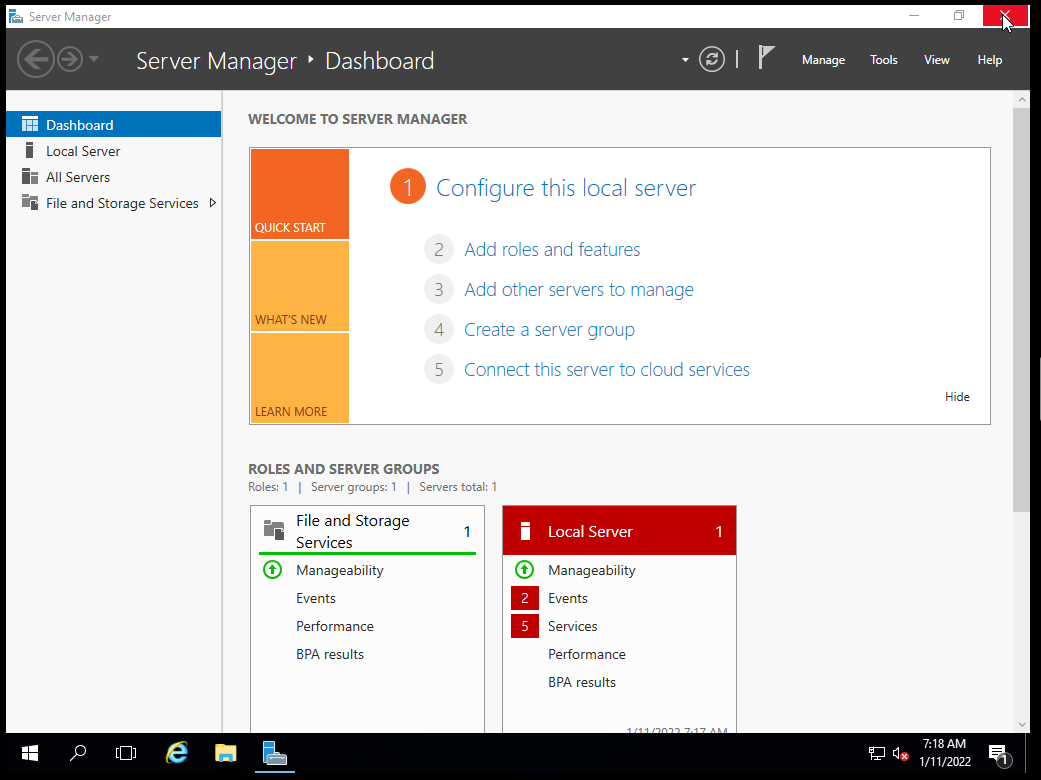
Task: Open Services in Local Server tile
Action: click(572, 626)
